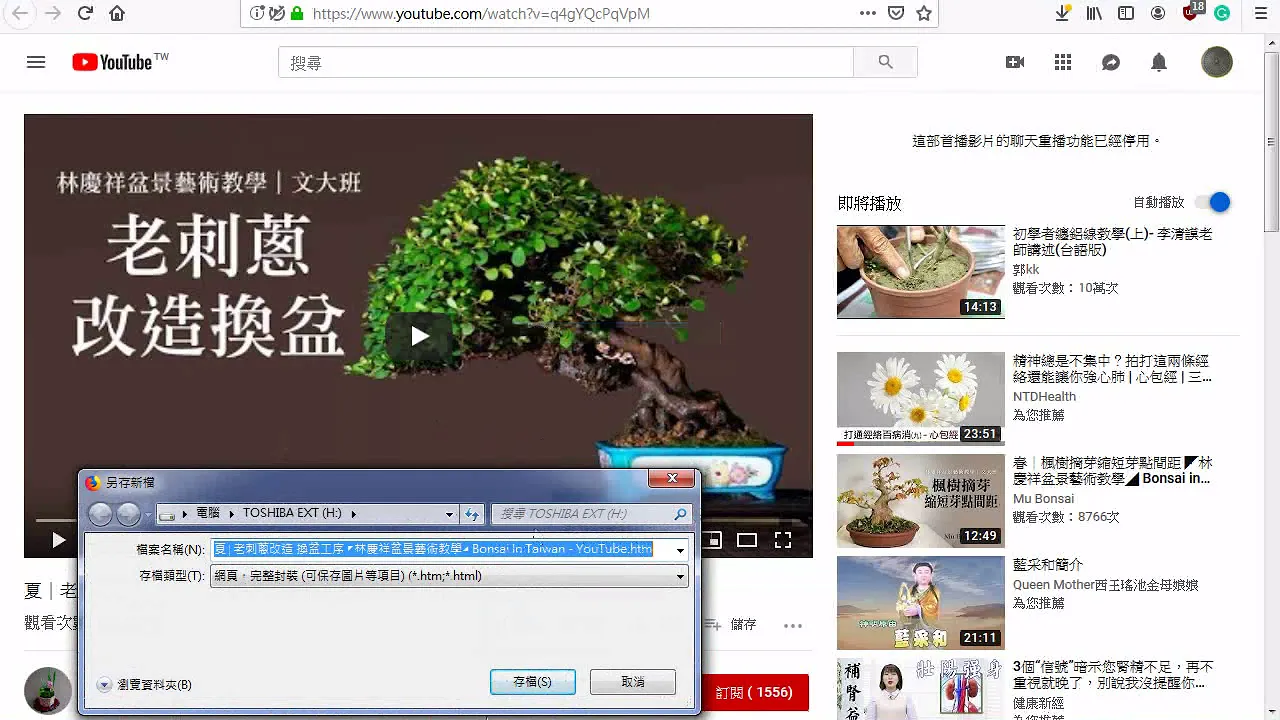Viewport: 1280px width, 720px height.
Task: Show the site security padlock info
Action: tap(296, 14)
